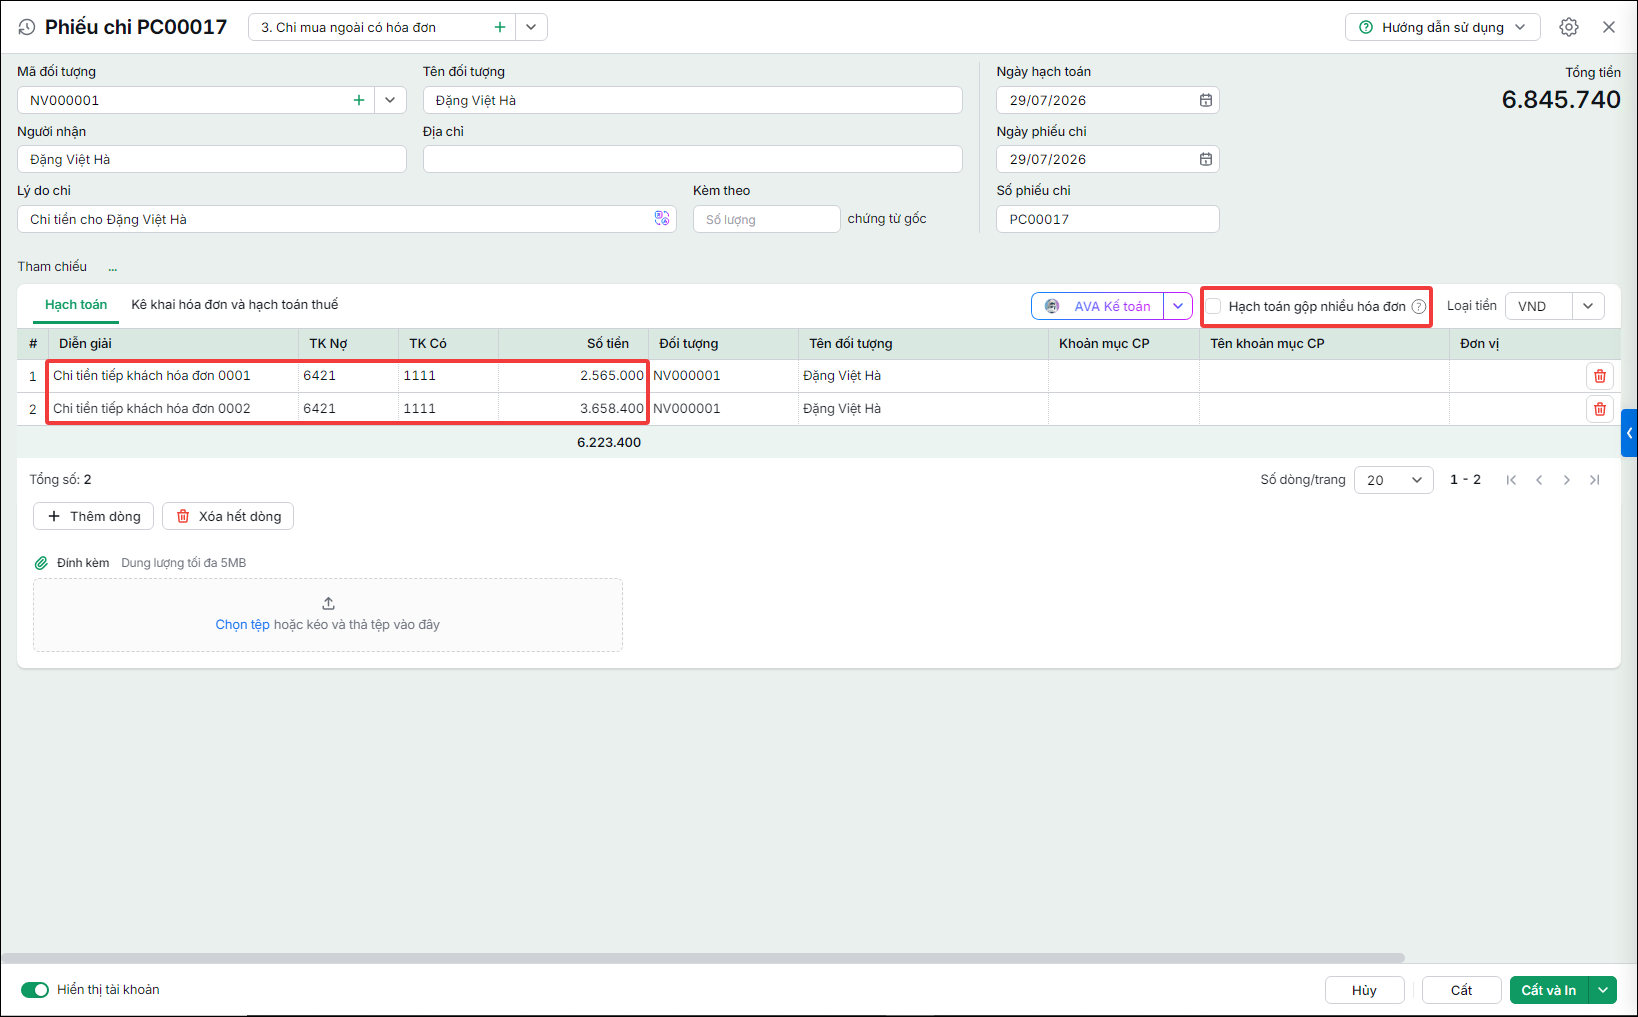Image resolution: width=1638 pixels, height=1017 pixels.
Task: Click the Đính kèm paperclip icon
Action: [41, 563]
